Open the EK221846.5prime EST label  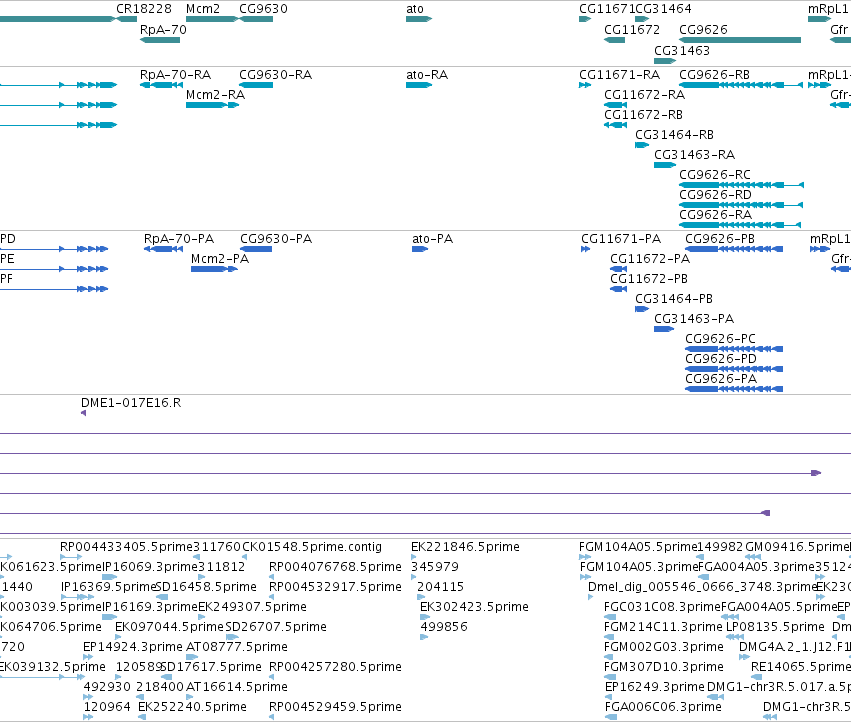click(x=465, y=547)
